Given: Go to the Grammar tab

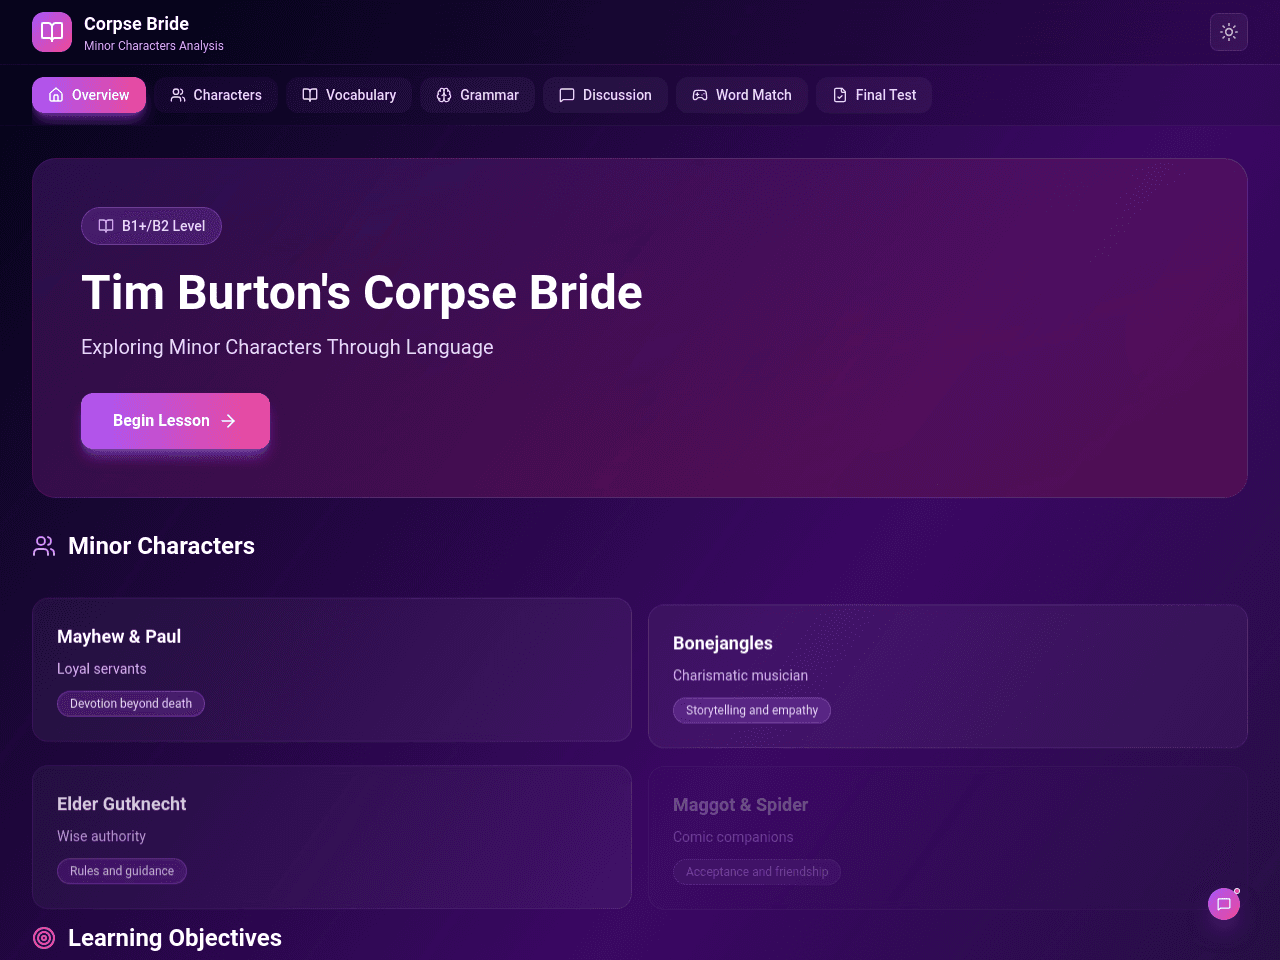Looking at the screenshot, I should pyautogui.click(x=478, y=95).
